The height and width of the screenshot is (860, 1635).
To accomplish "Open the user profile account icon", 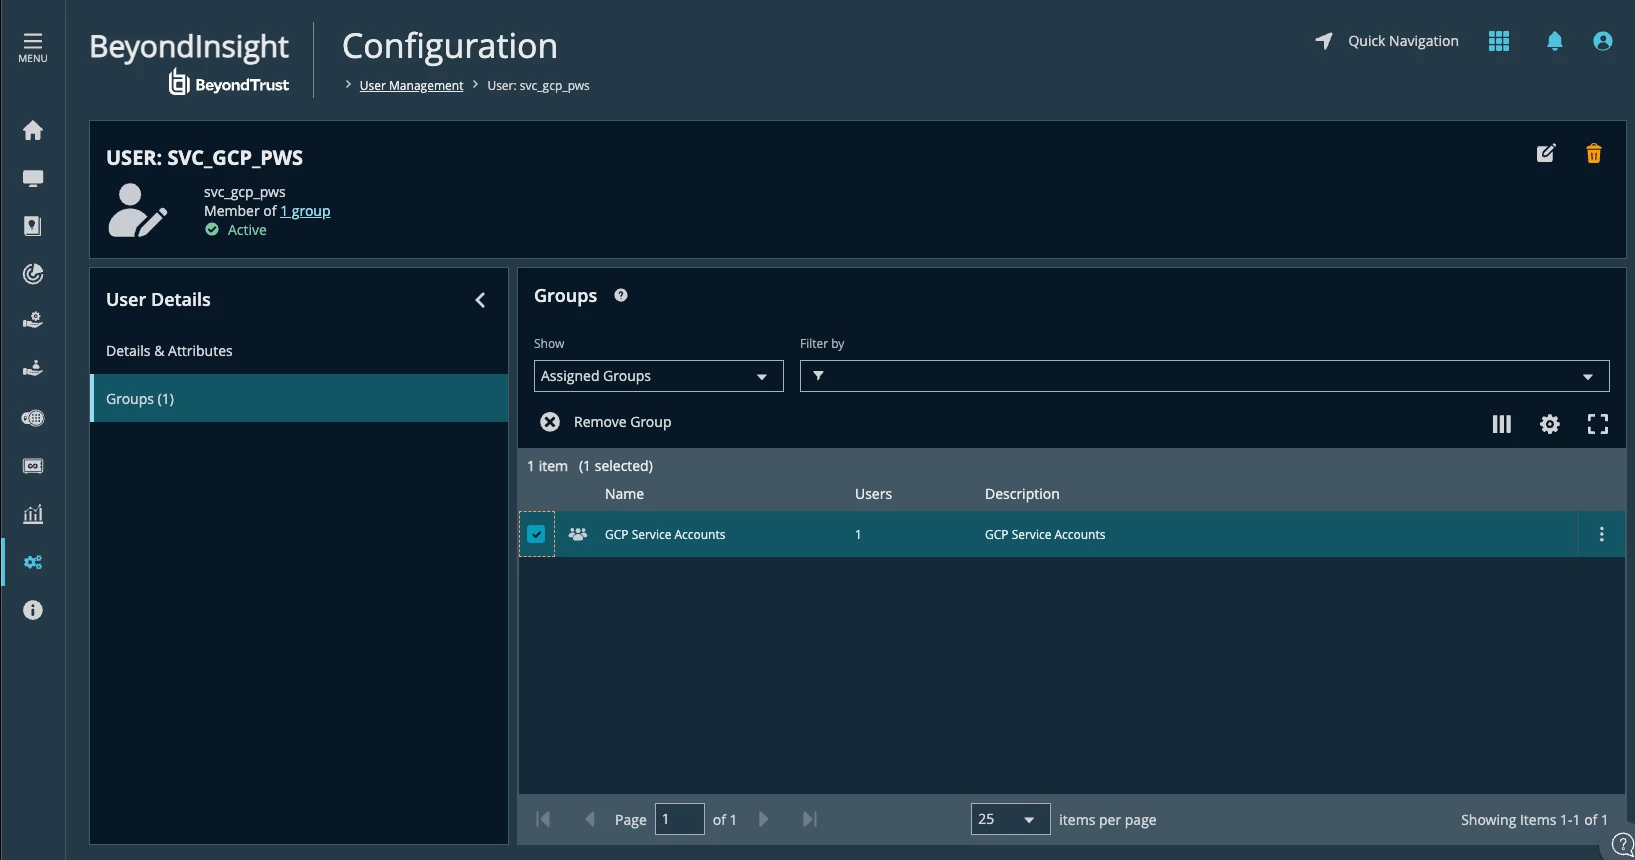I will pos(1602,41).
